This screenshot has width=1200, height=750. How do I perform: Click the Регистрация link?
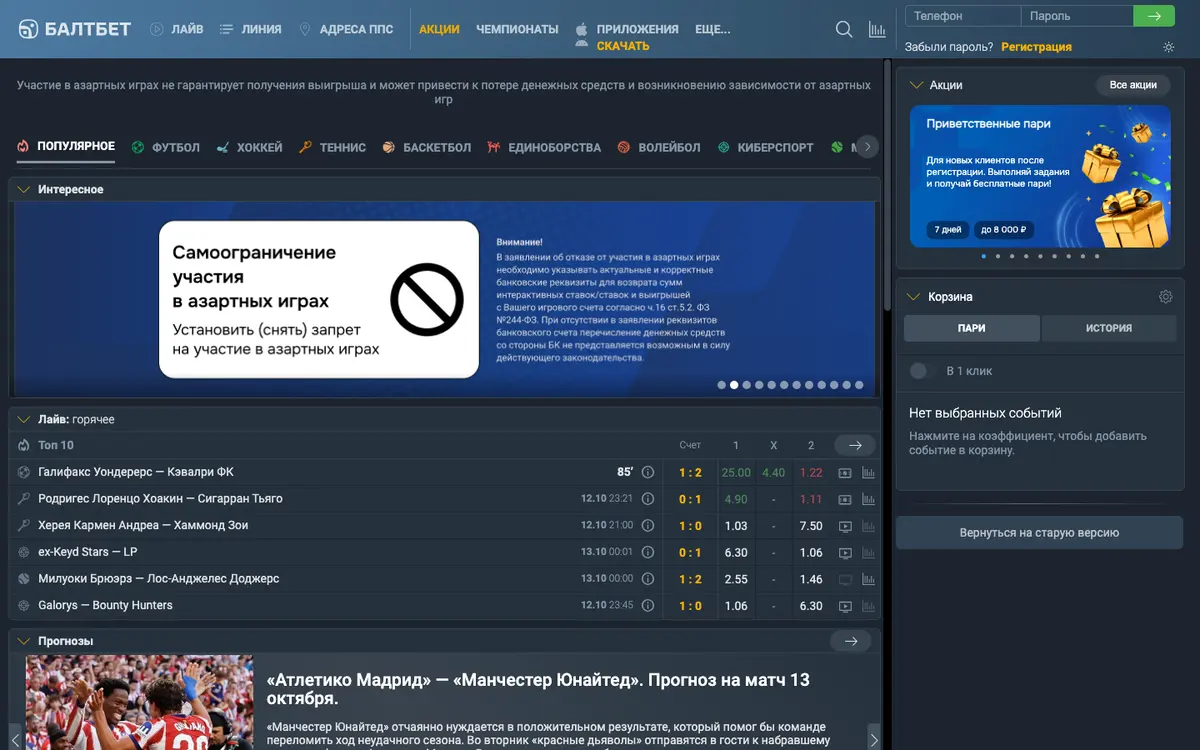click(1036, 47)
